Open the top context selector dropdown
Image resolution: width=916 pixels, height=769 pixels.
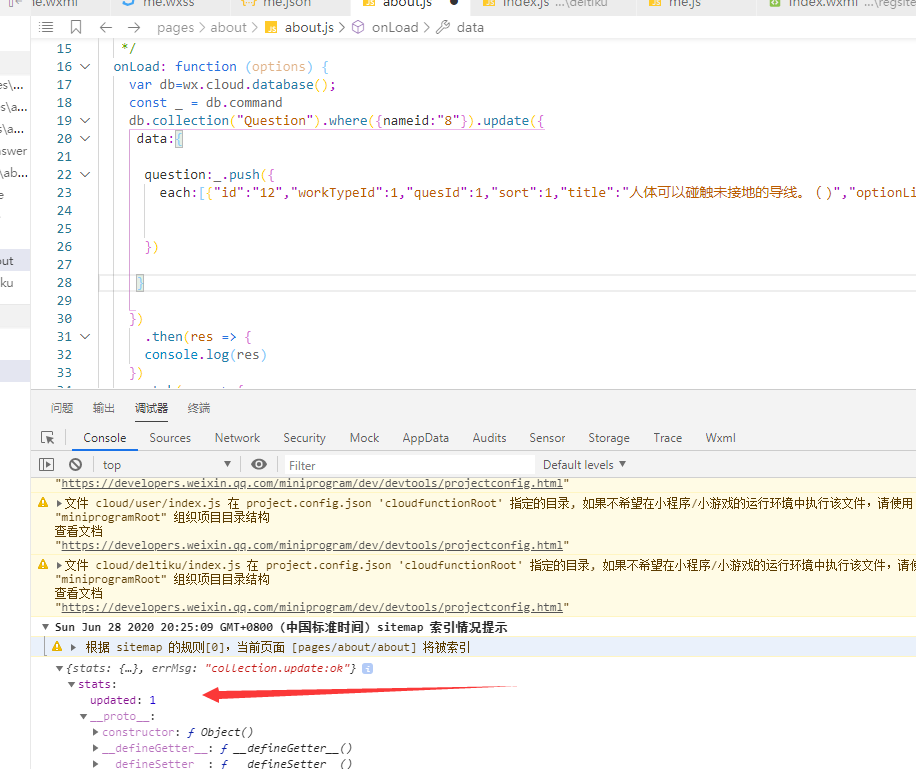click(x=166, y=465)
